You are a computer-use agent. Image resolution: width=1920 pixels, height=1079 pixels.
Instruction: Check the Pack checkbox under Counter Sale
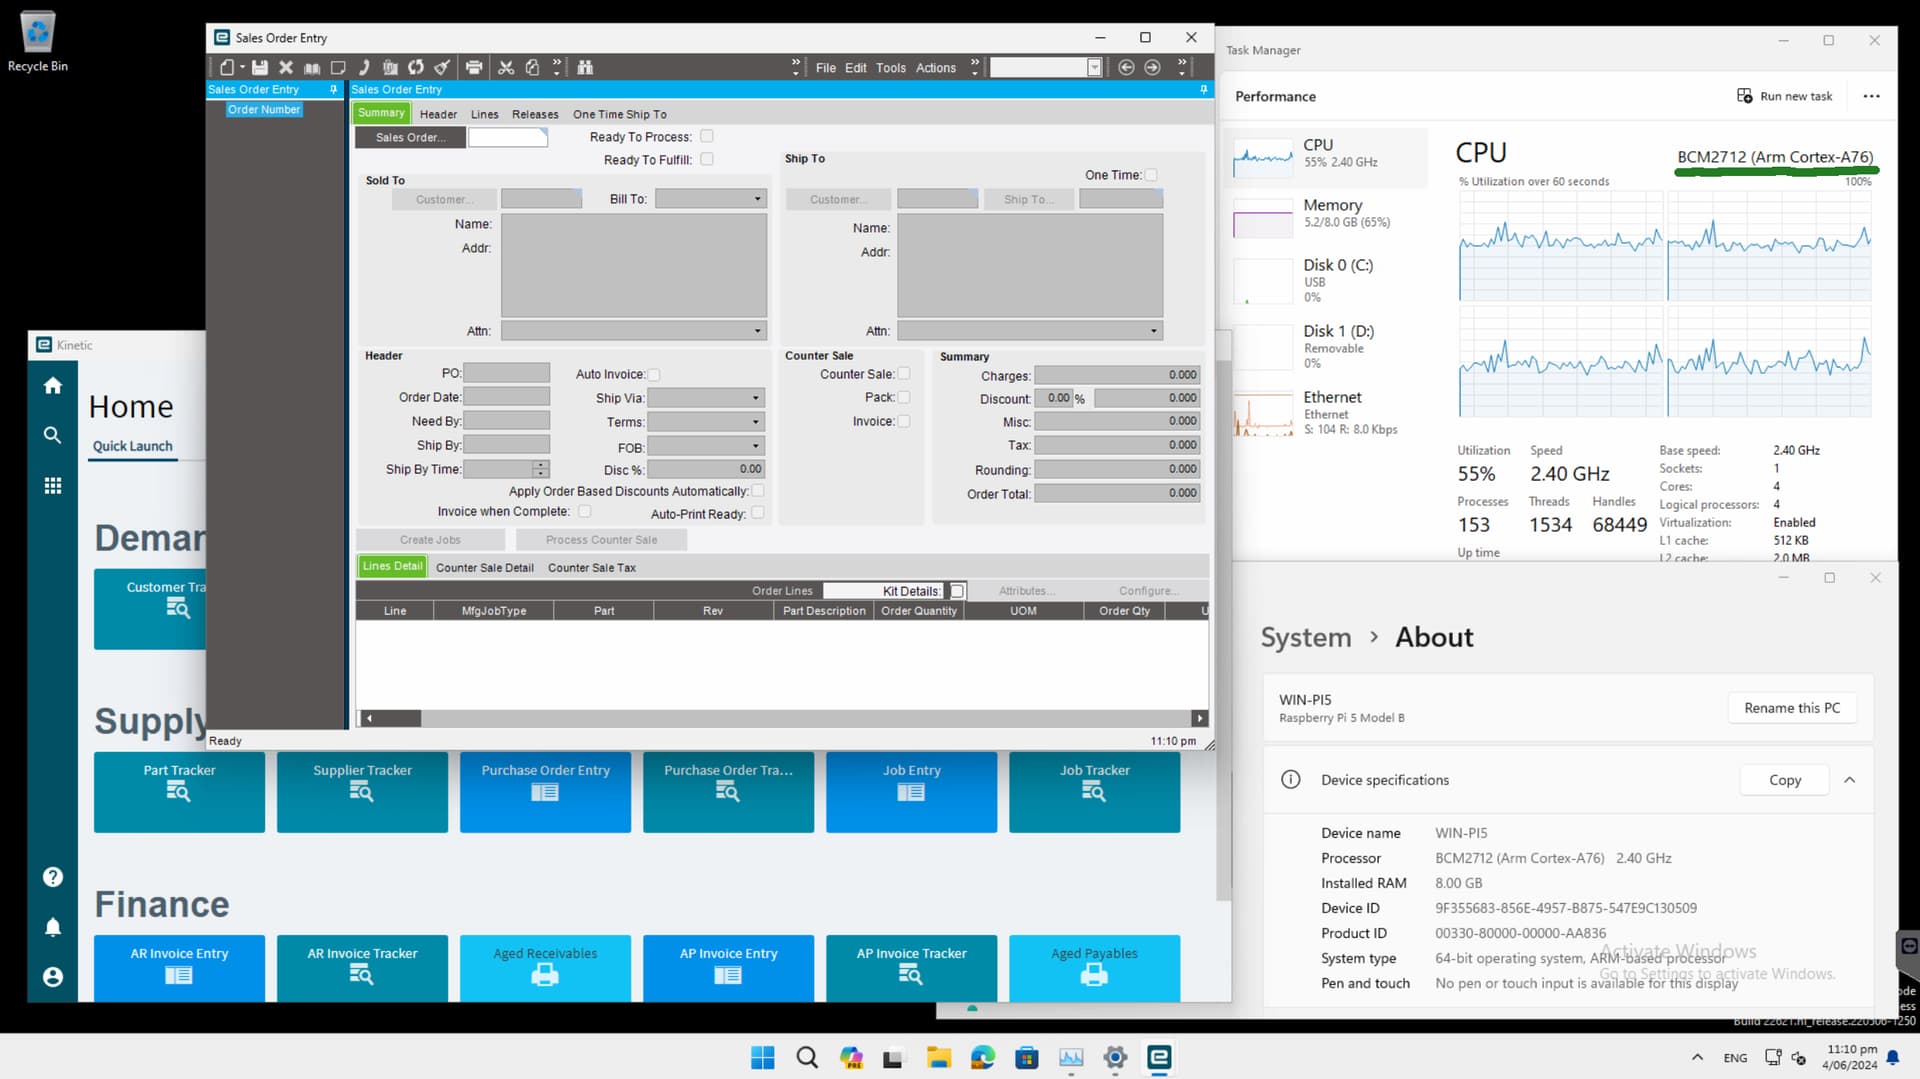(904, 397)
